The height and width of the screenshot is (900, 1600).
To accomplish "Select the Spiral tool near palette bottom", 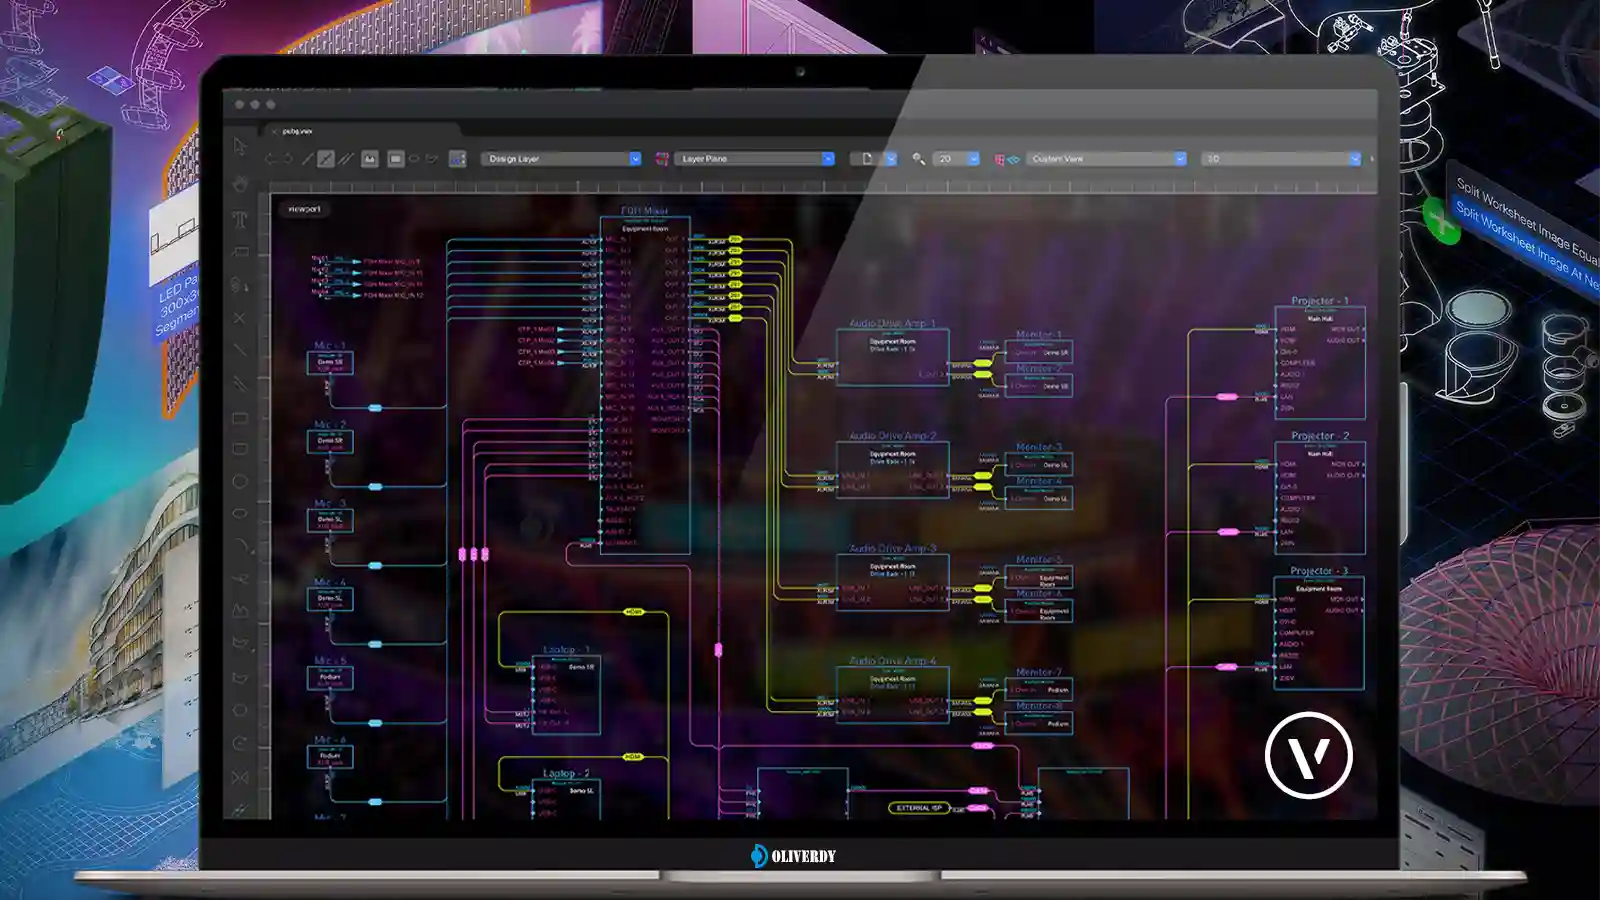I will [240, 744].
